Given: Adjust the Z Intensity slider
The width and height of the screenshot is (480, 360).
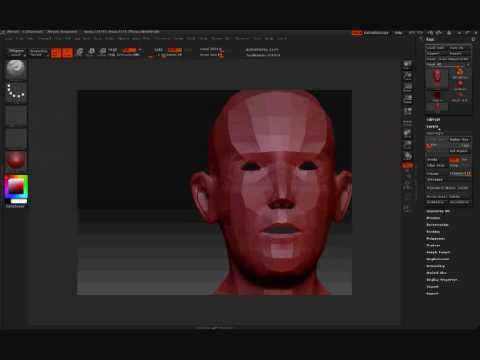Looking at the screenshot, I should coord(170,55).
